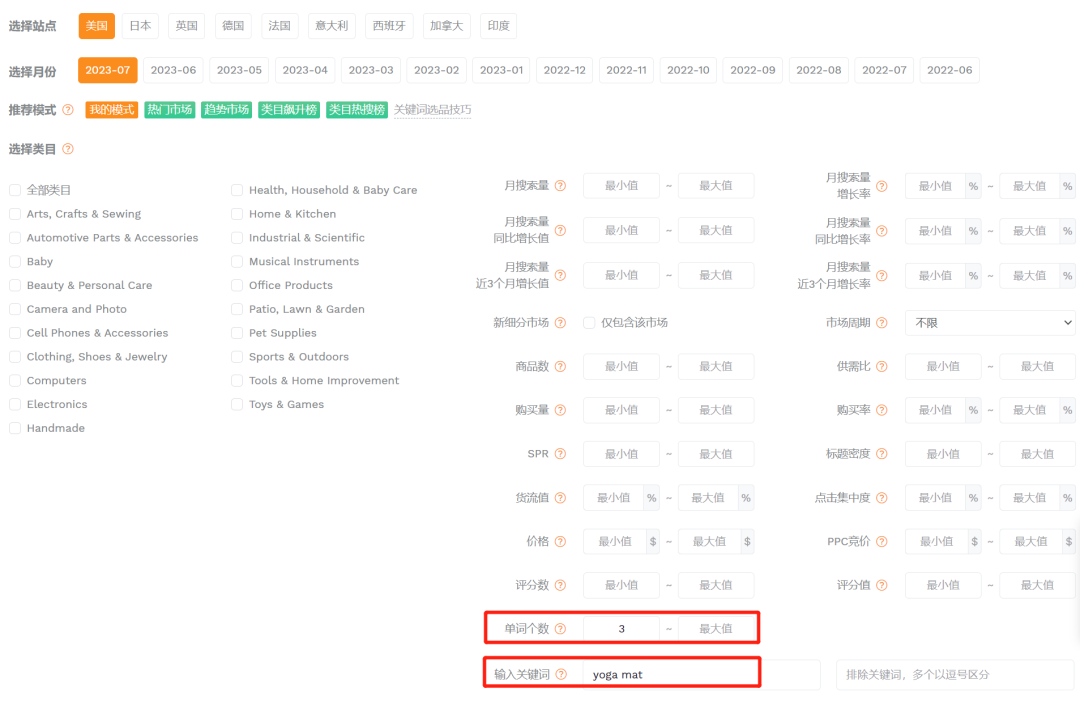
Task: Select 美国 site tab
Action: (96, 25)
